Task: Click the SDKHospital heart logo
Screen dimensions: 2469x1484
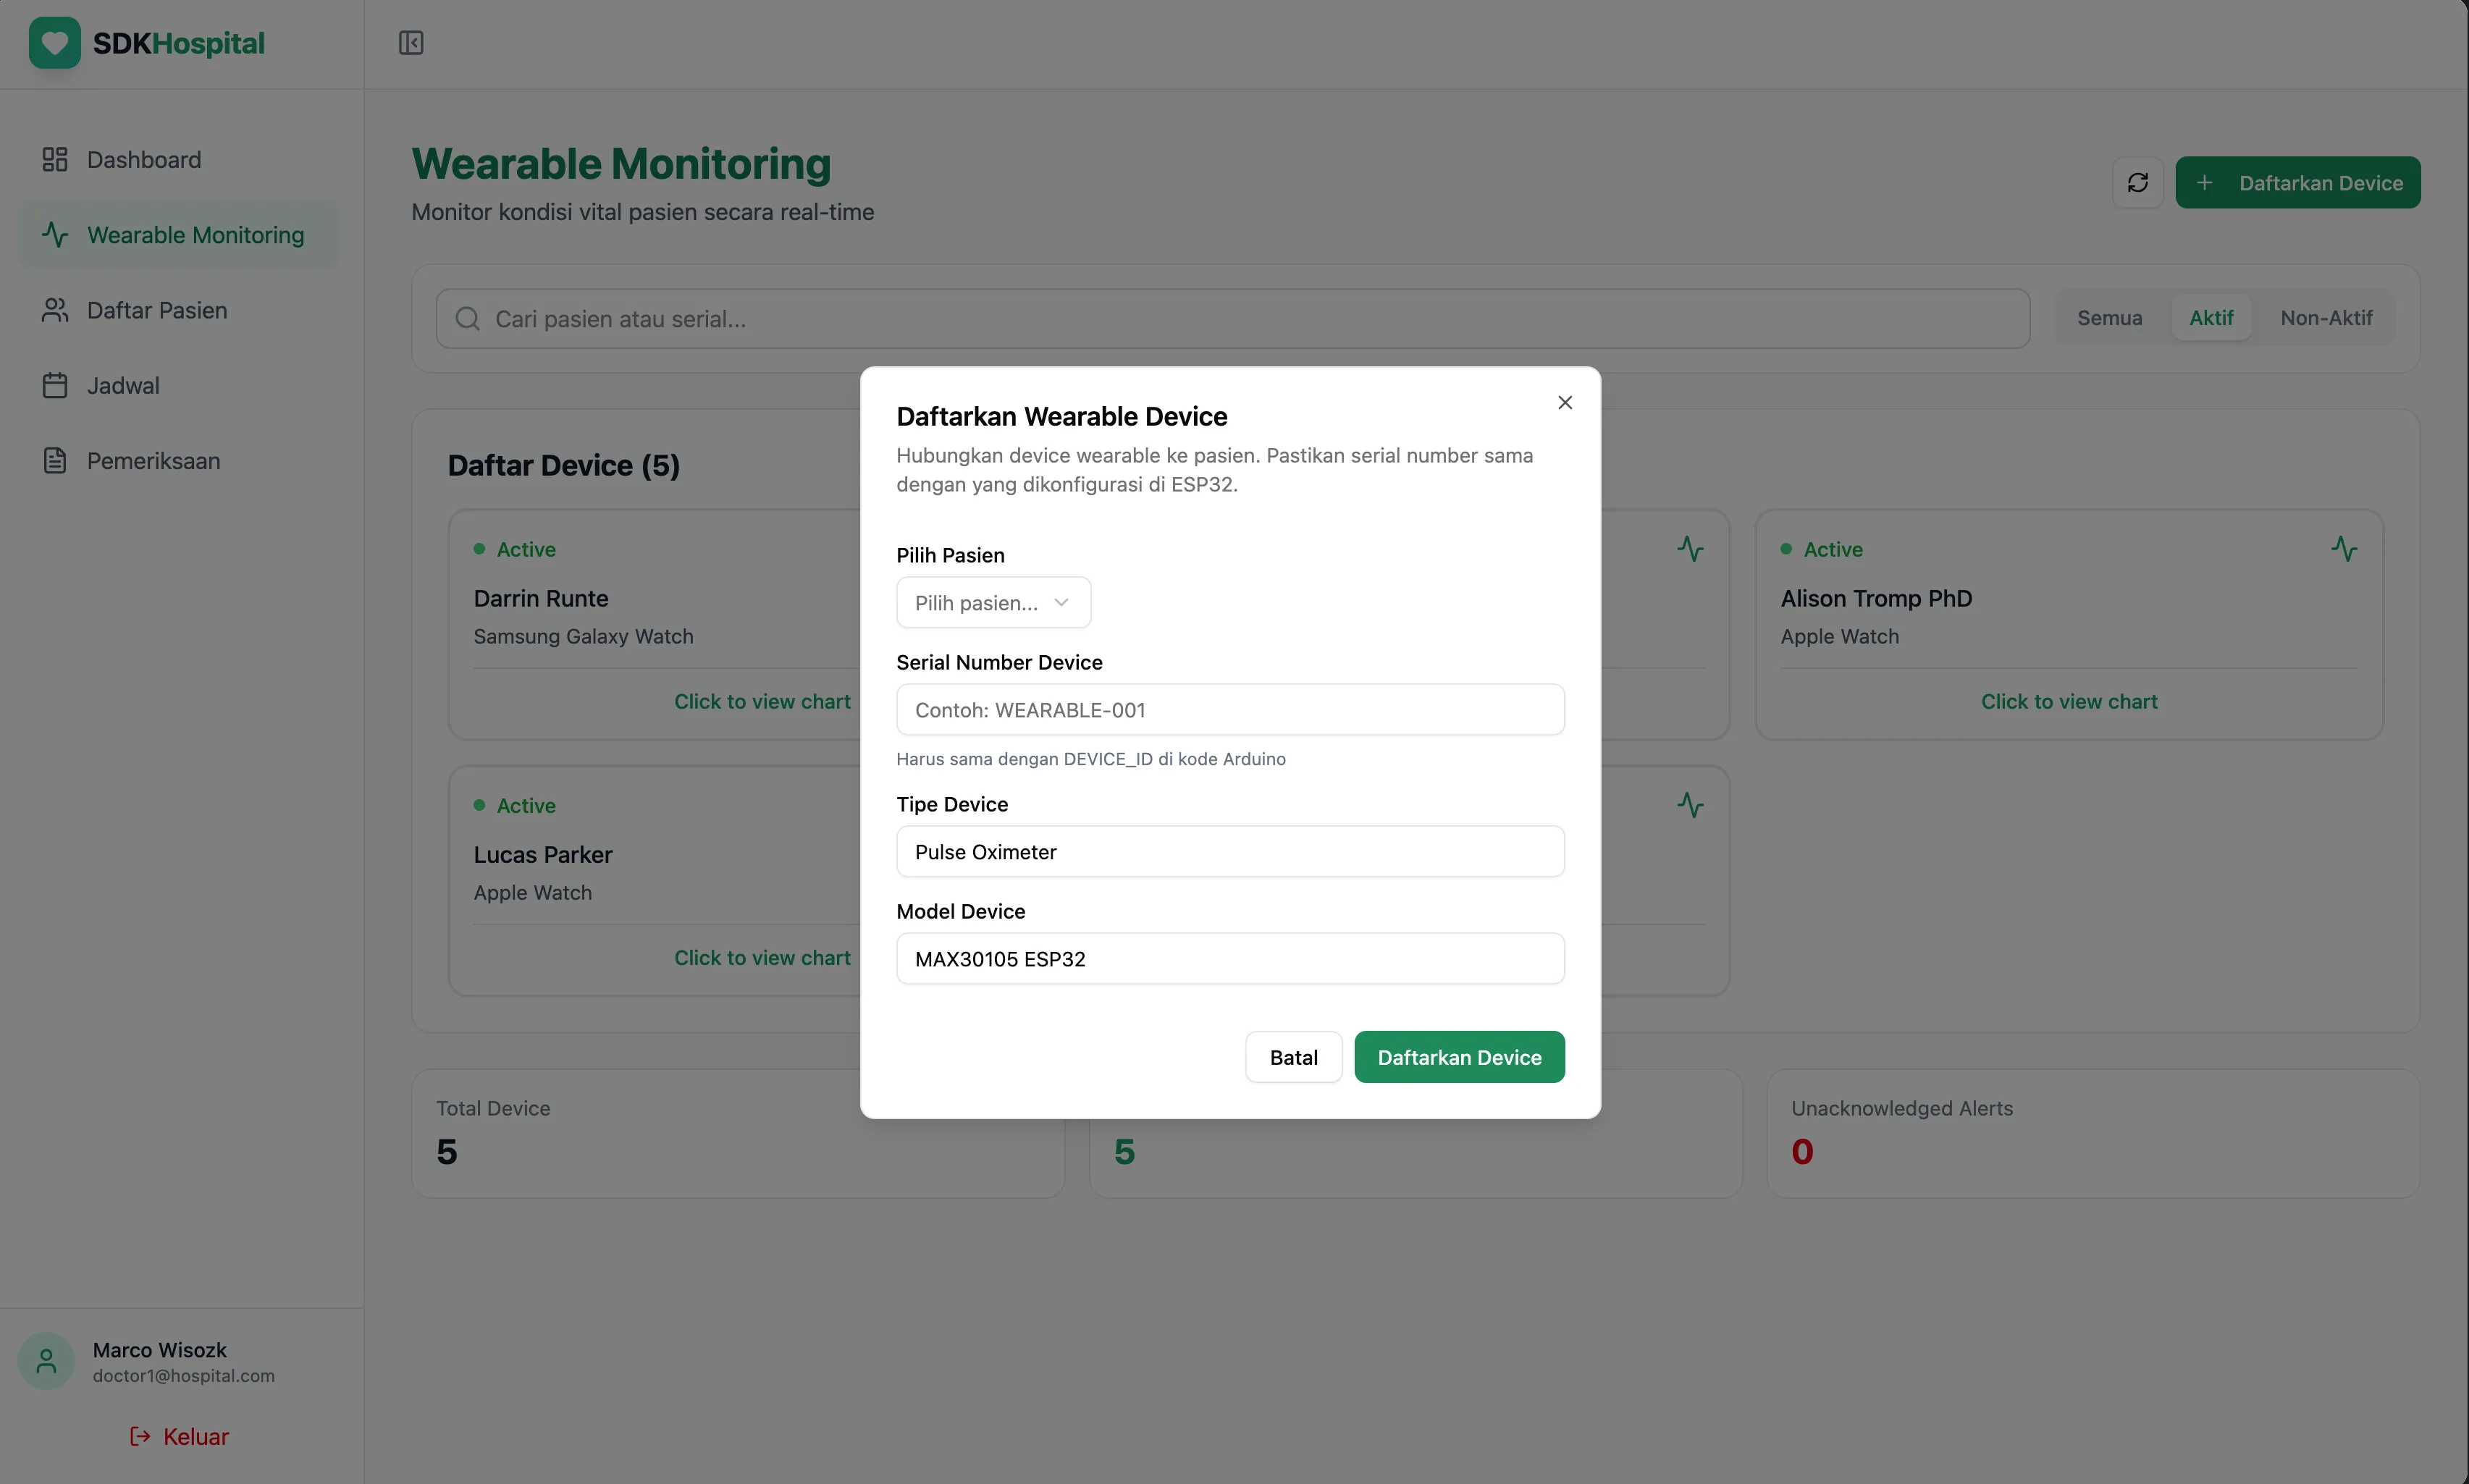Action: click(54, 42)
